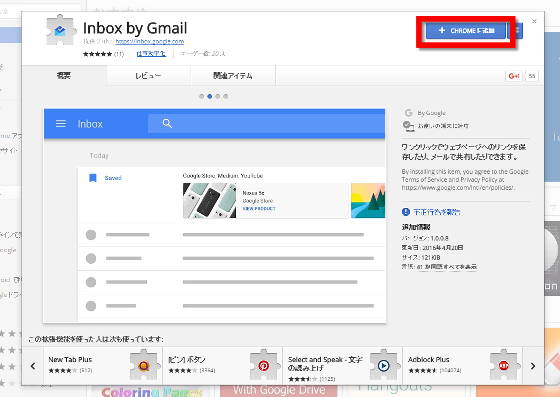Click the Inbox by Gmail extension icon
This screenshot has height=397, width=560.
pos(61,30)
